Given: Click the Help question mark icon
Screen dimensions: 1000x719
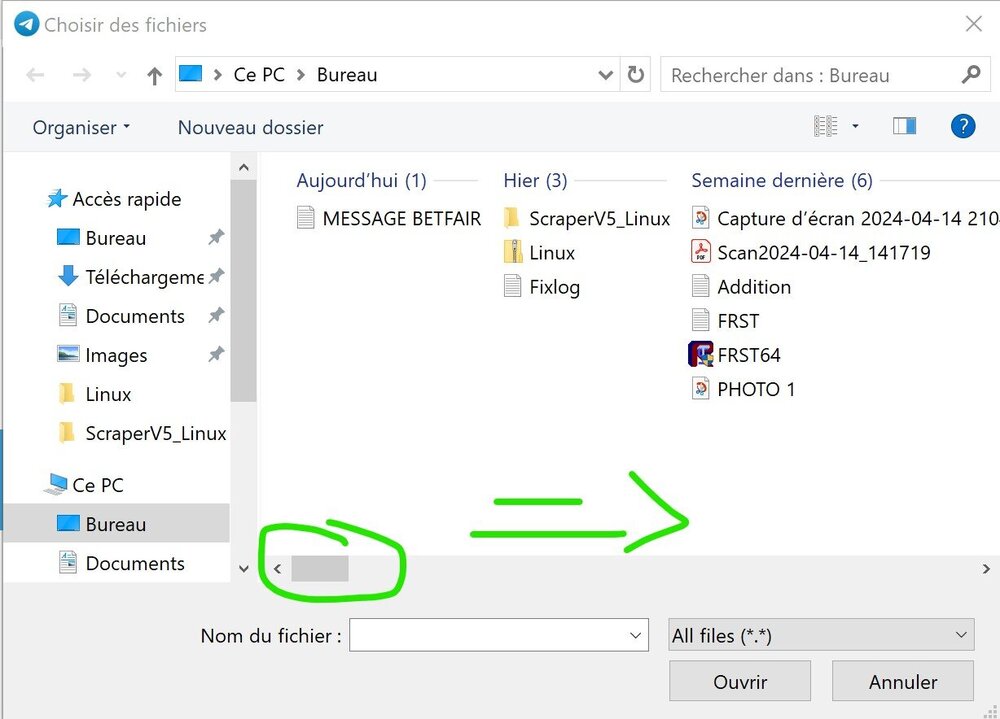Looking at the screenshot, I should [x=962, y=126].
